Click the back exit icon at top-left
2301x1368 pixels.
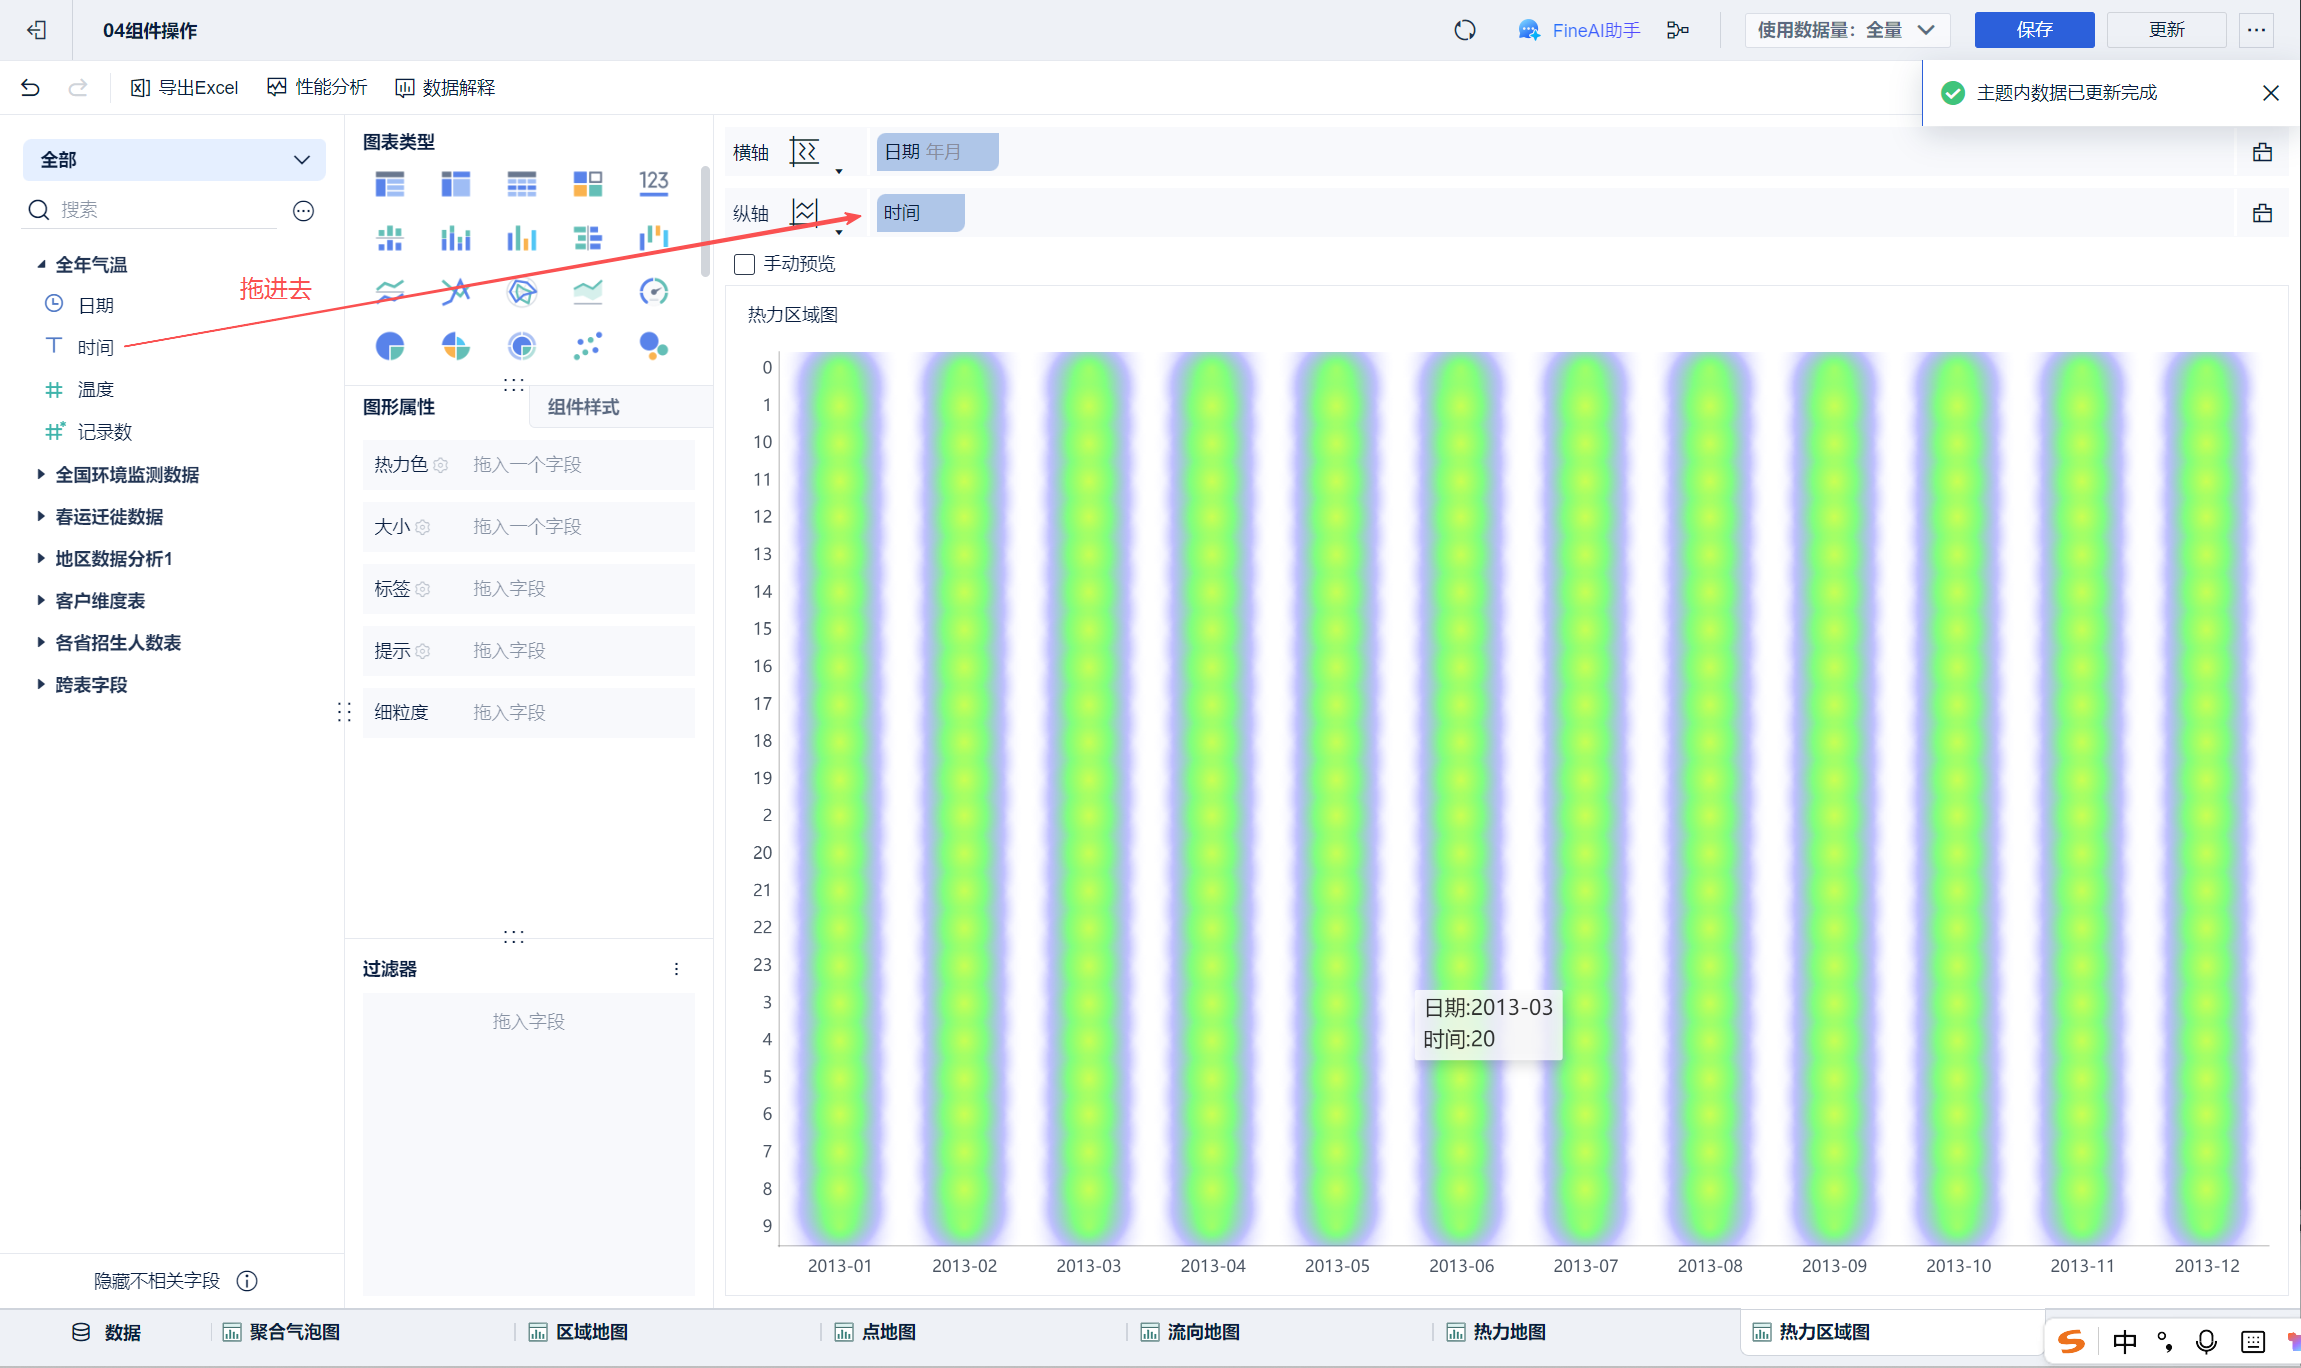[37, 30]
